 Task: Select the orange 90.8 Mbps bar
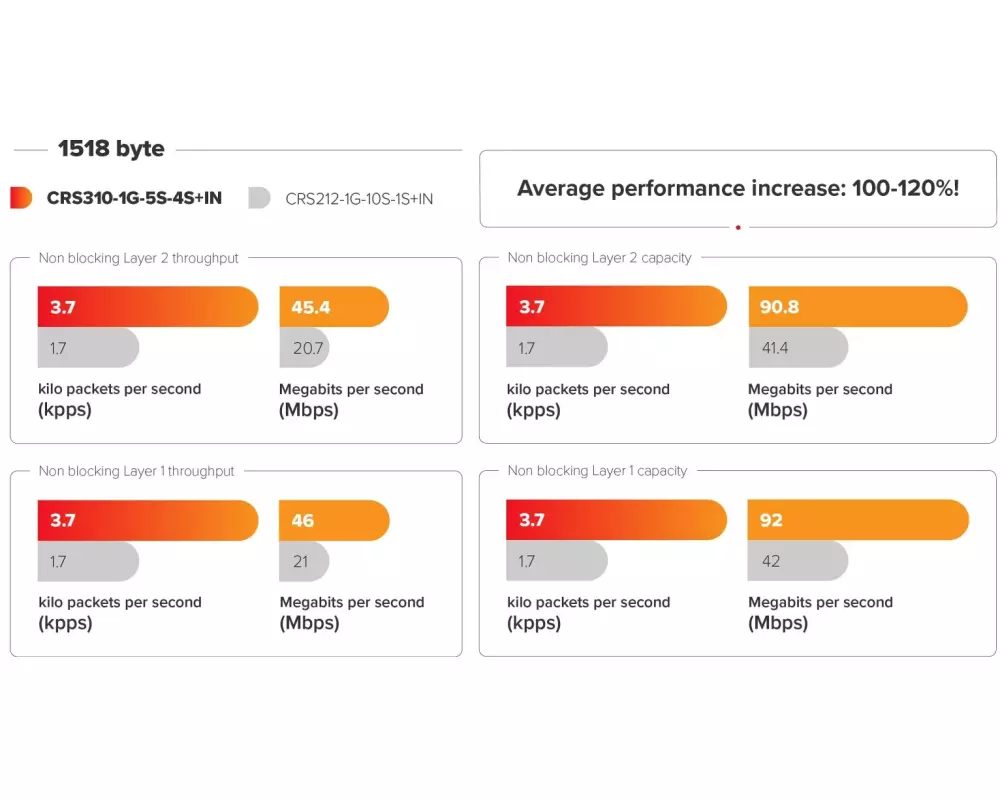[857, 307]
